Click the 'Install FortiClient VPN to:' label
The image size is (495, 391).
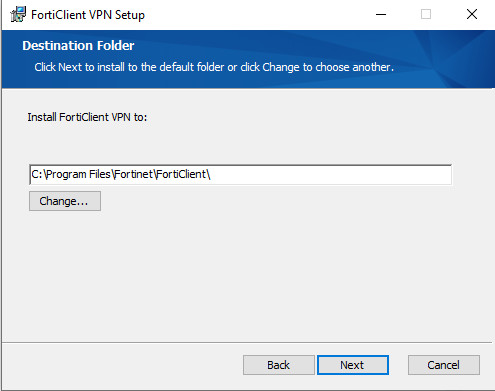point(87,117)
